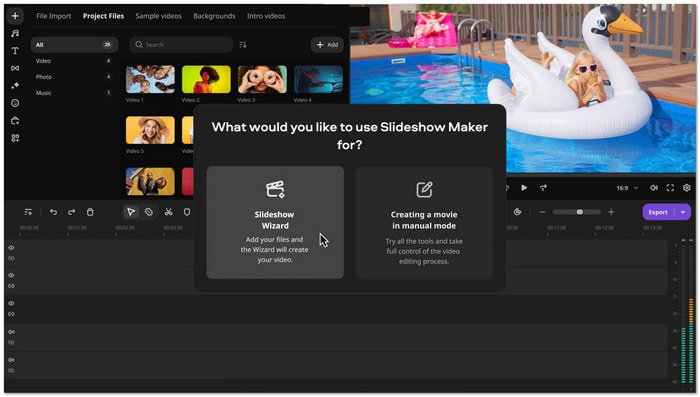Open the import panel with the plus icon
This screenshot has height=397, width=700.
click(15, 16)
